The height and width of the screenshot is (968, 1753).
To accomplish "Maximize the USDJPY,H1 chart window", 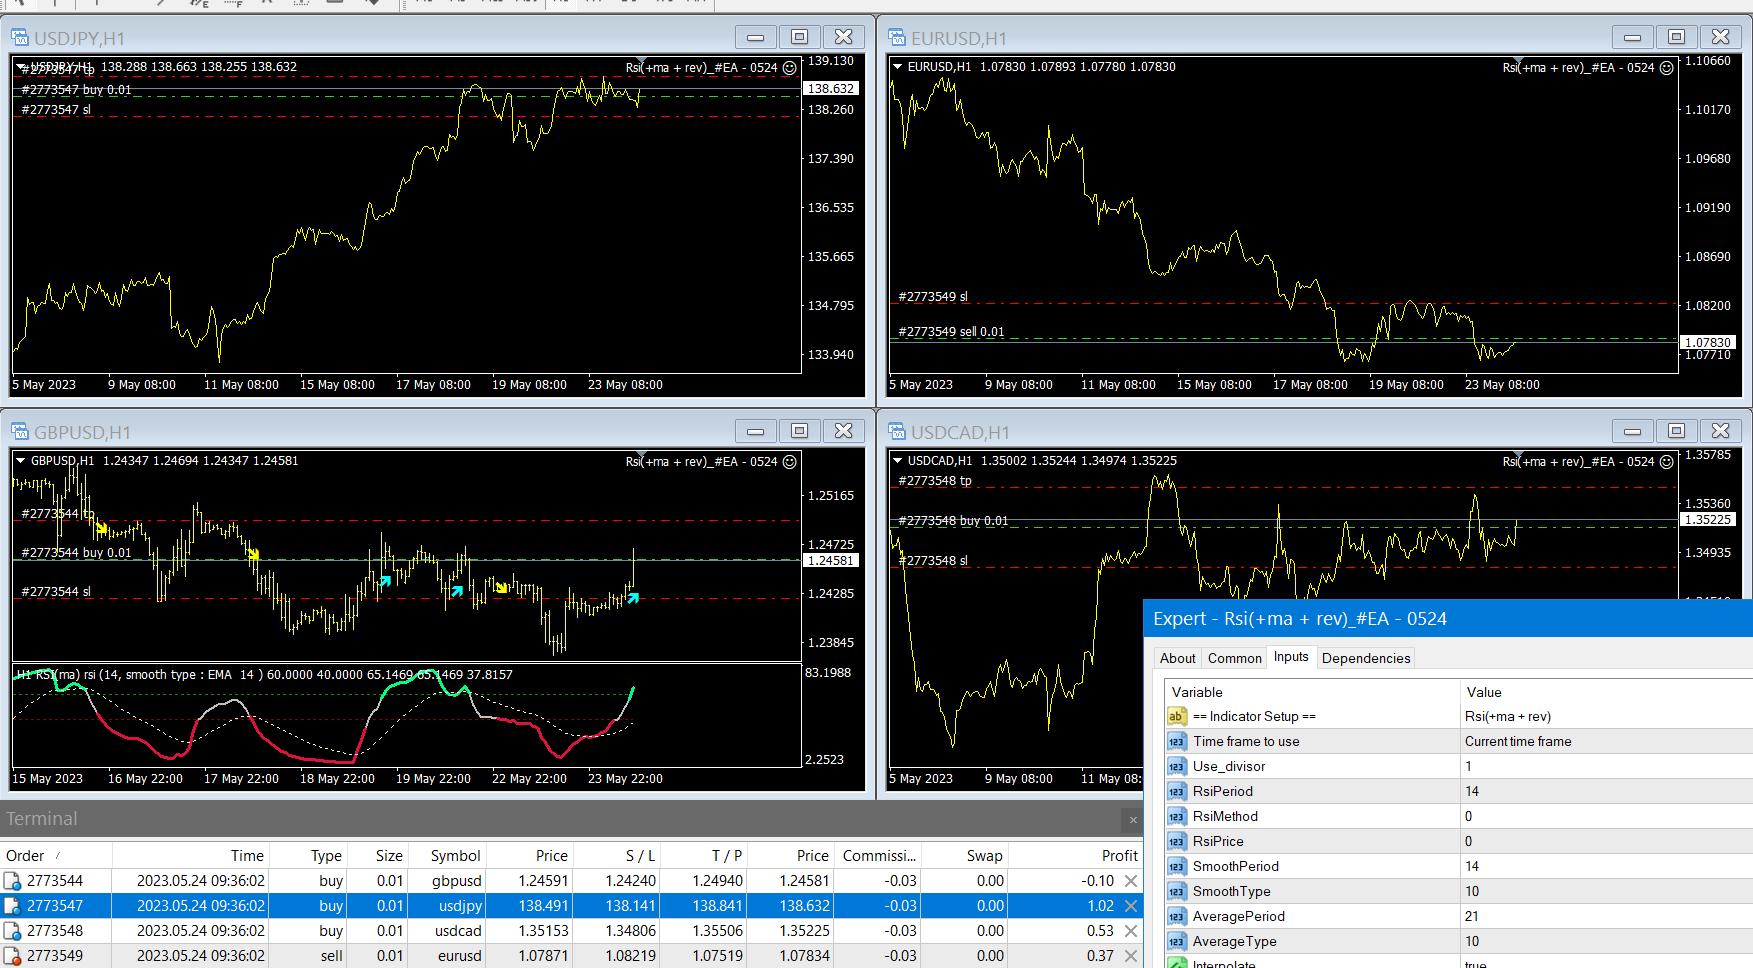I will [799, 37].
